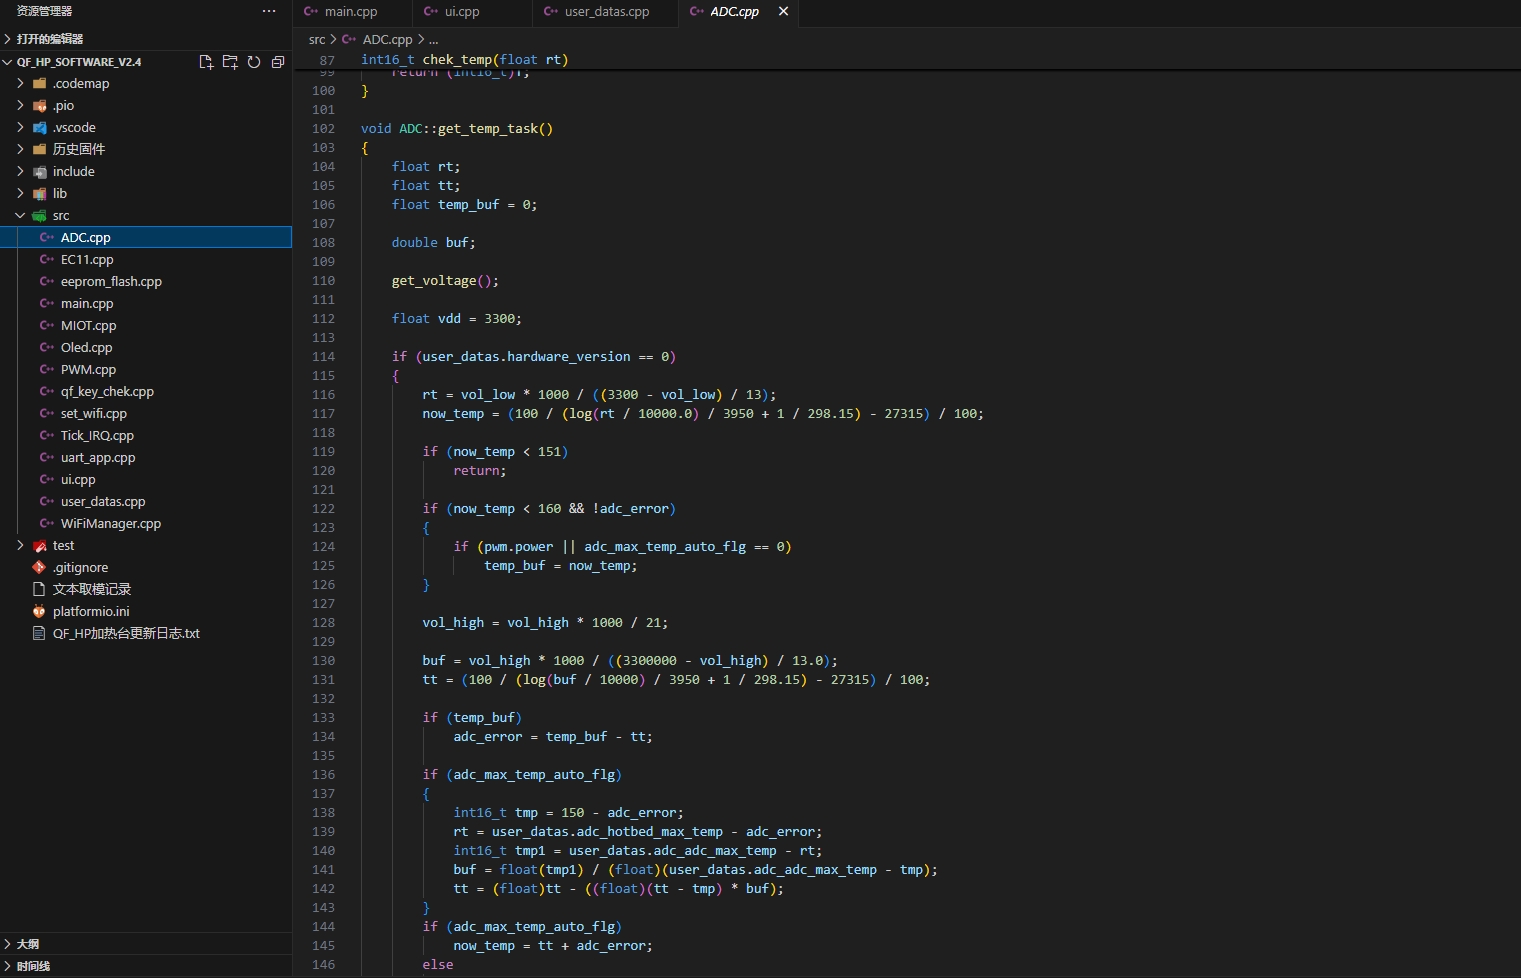The height and width of the screenshot is (978, 1521).
Task: Close the ADC.cpp editor tab
Action: 783,11
